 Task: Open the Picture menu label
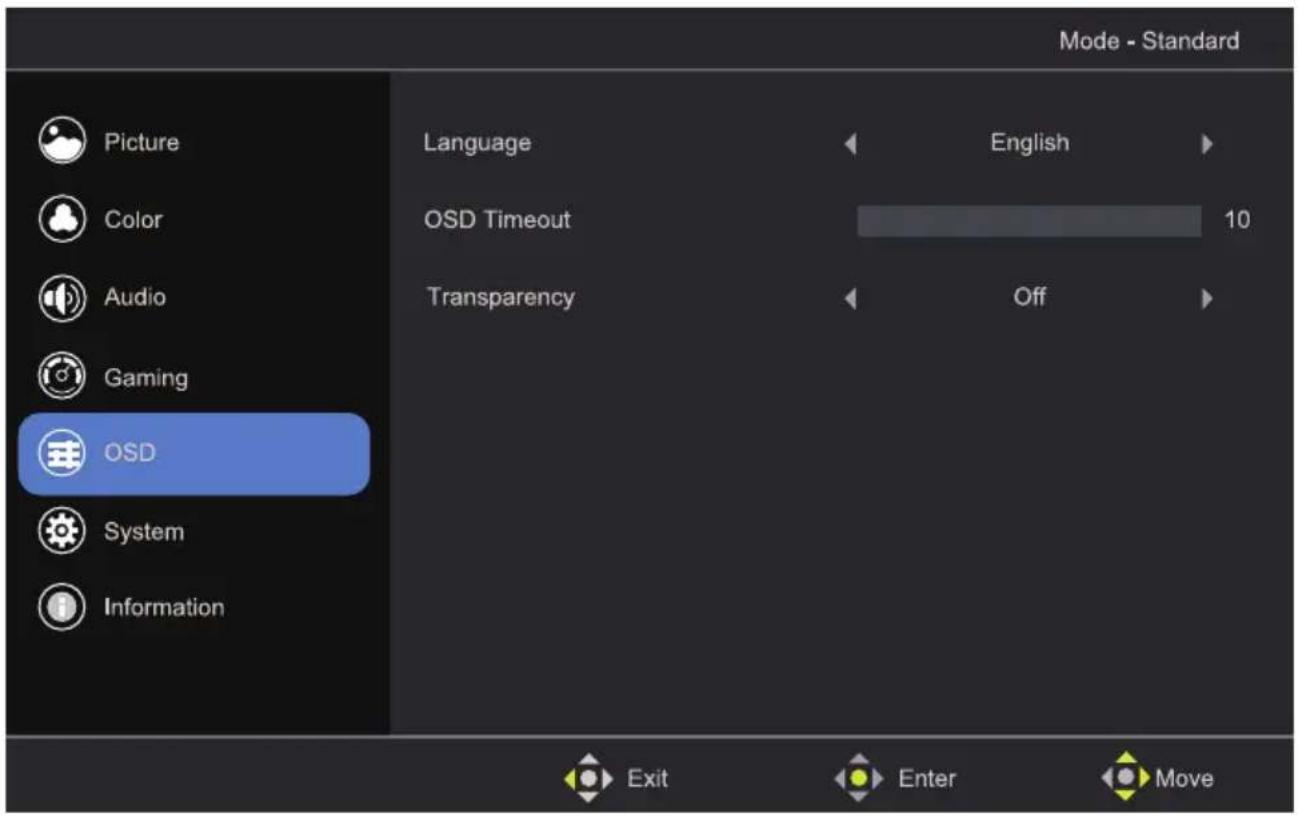click(x=142, y=142)
